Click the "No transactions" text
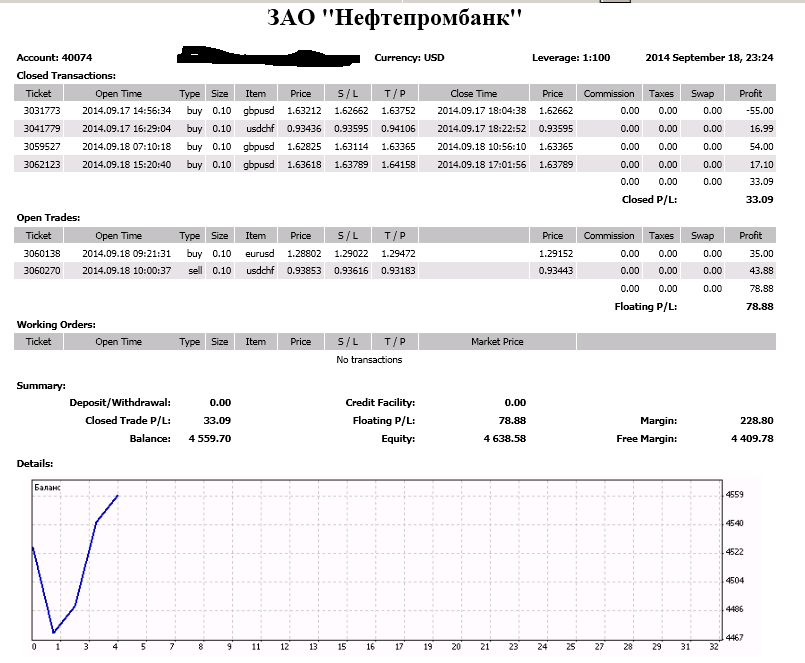 [x=369, y=360]
